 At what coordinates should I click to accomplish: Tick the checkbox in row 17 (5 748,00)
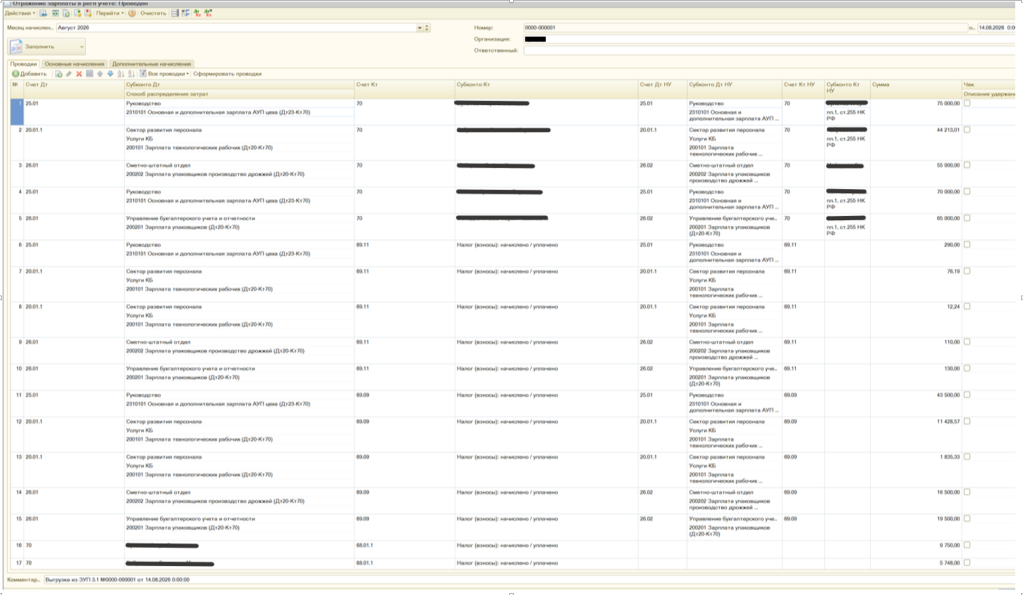(x=967, y=562)
